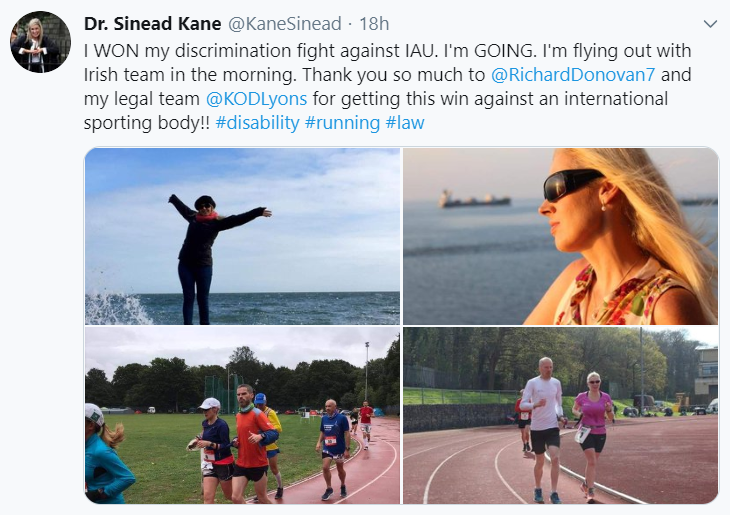Select the #law hashtag
This screenshot has width=730, height=515.
pos(405,123)
